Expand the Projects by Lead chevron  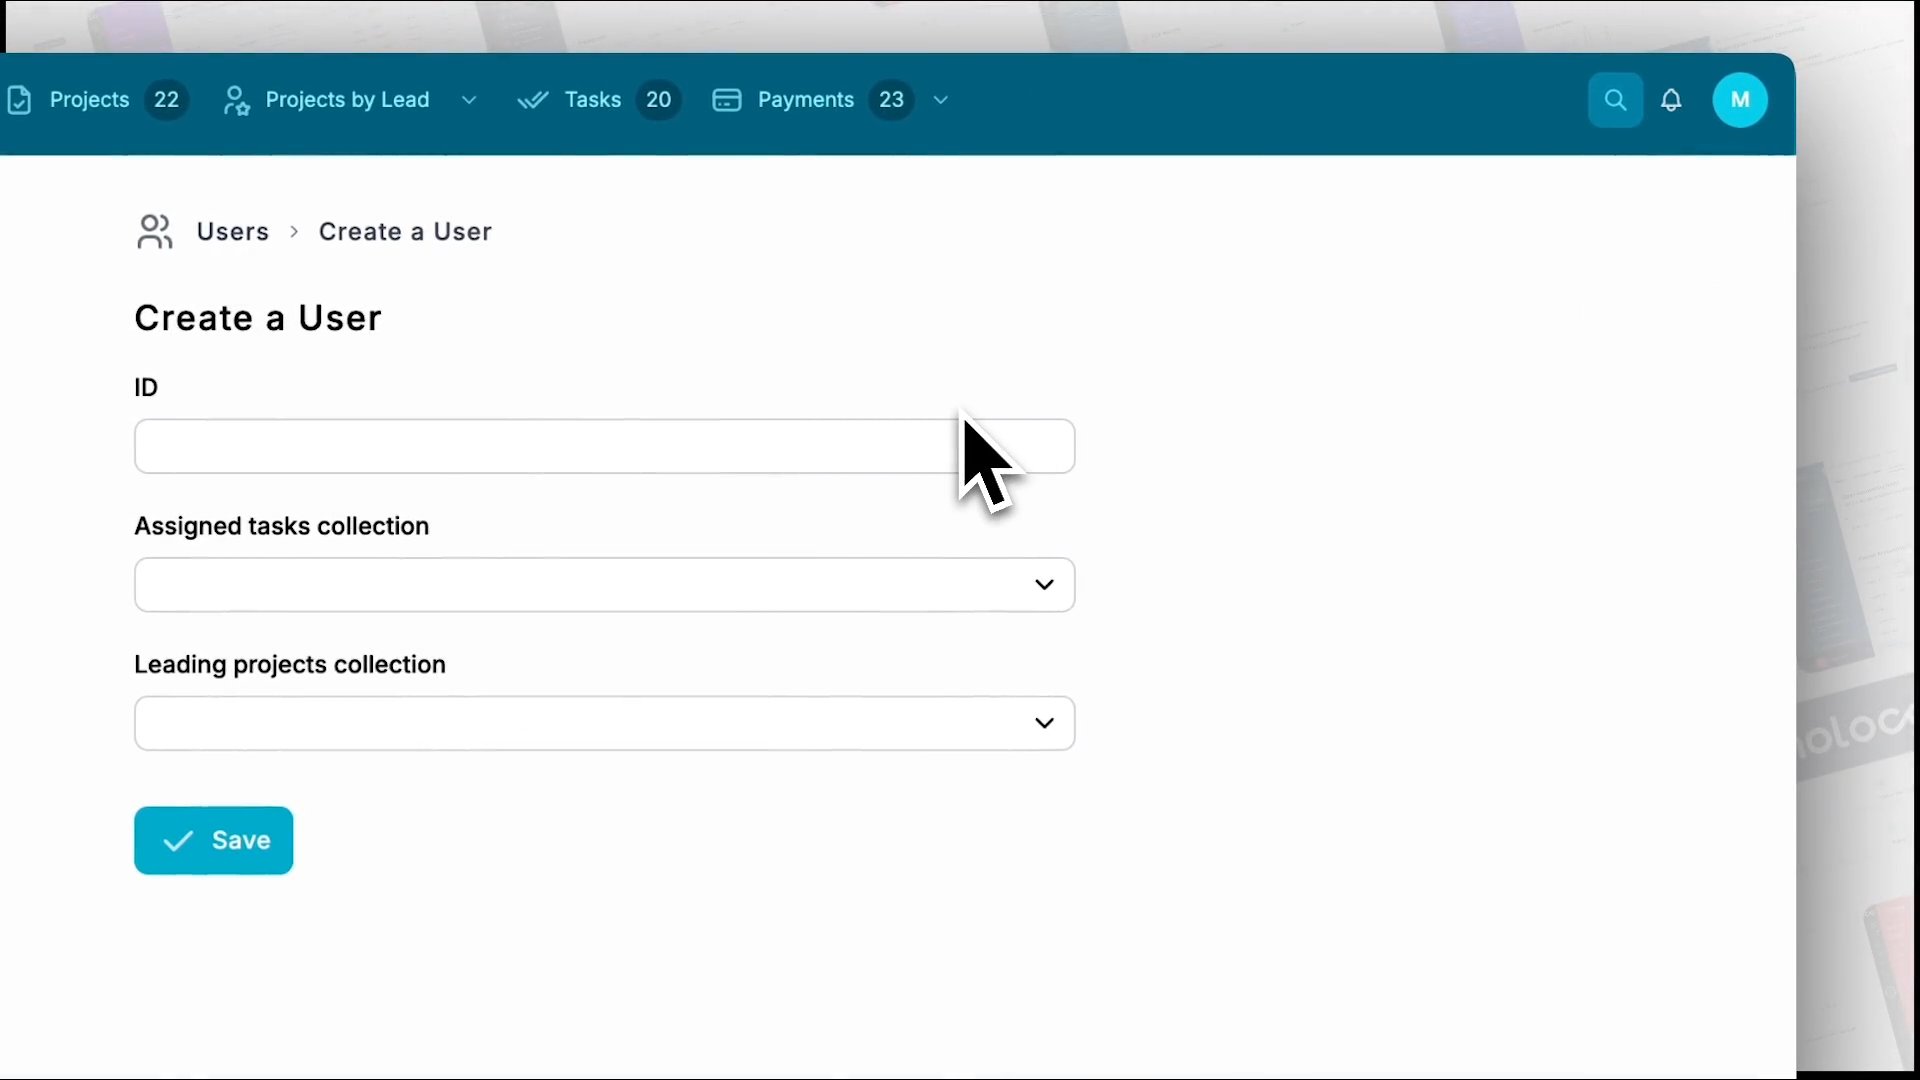[x=469, y=100]
